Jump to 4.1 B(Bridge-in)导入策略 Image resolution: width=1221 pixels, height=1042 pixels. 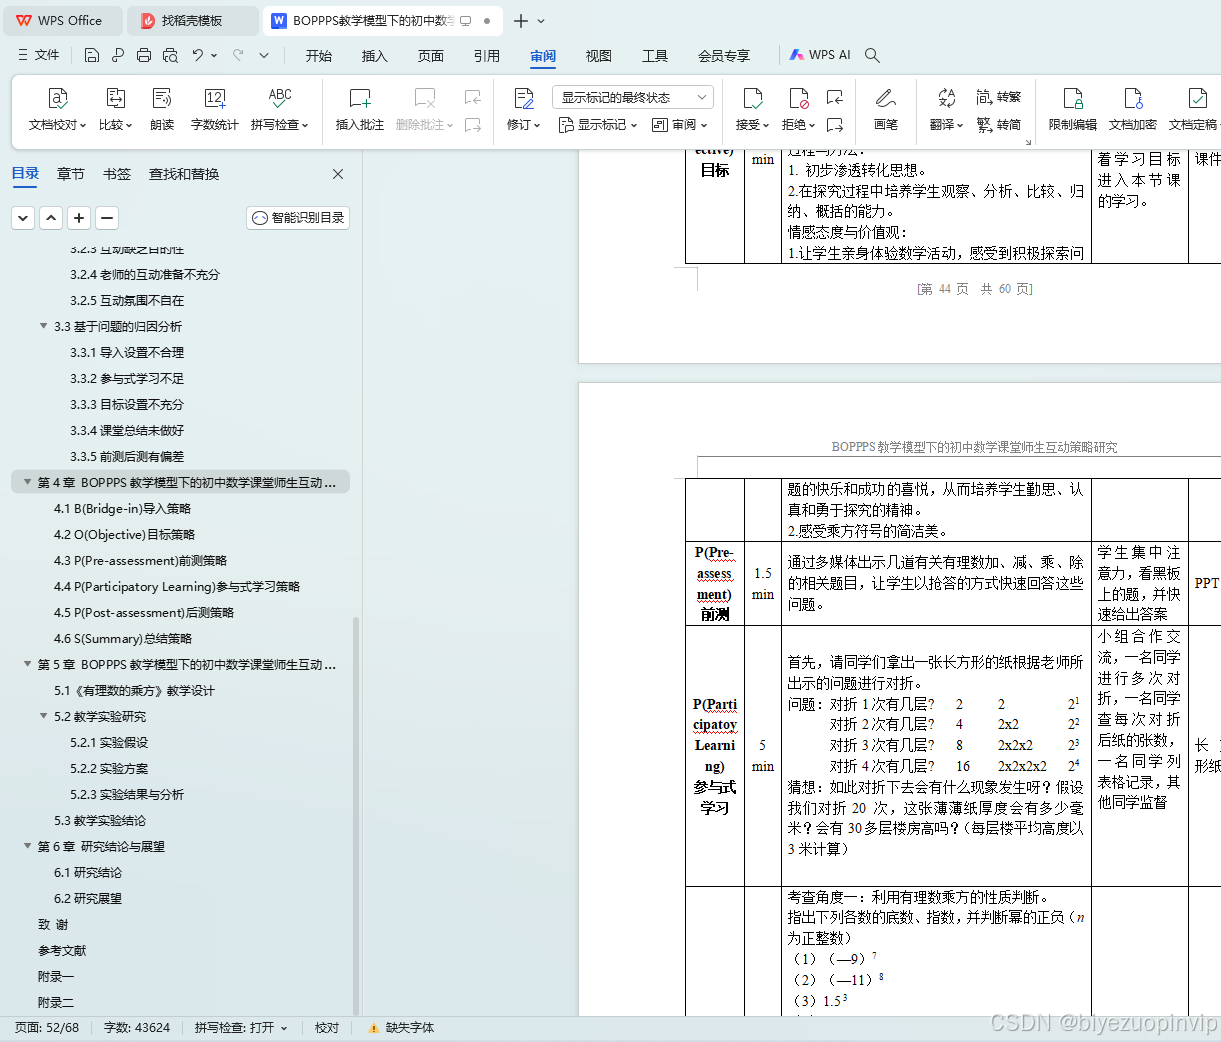122,508
